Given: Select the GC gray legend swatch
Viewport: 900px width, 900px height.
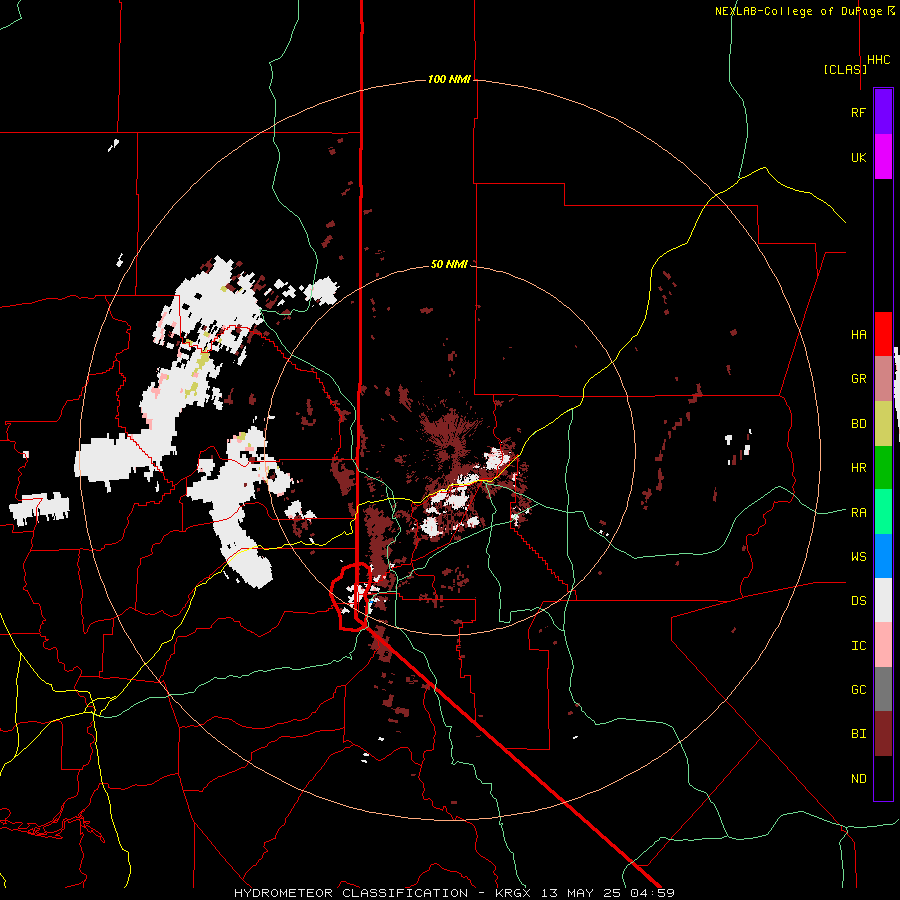Looking at the screenshot, I should pyautogui.click(x=883, y=689).
